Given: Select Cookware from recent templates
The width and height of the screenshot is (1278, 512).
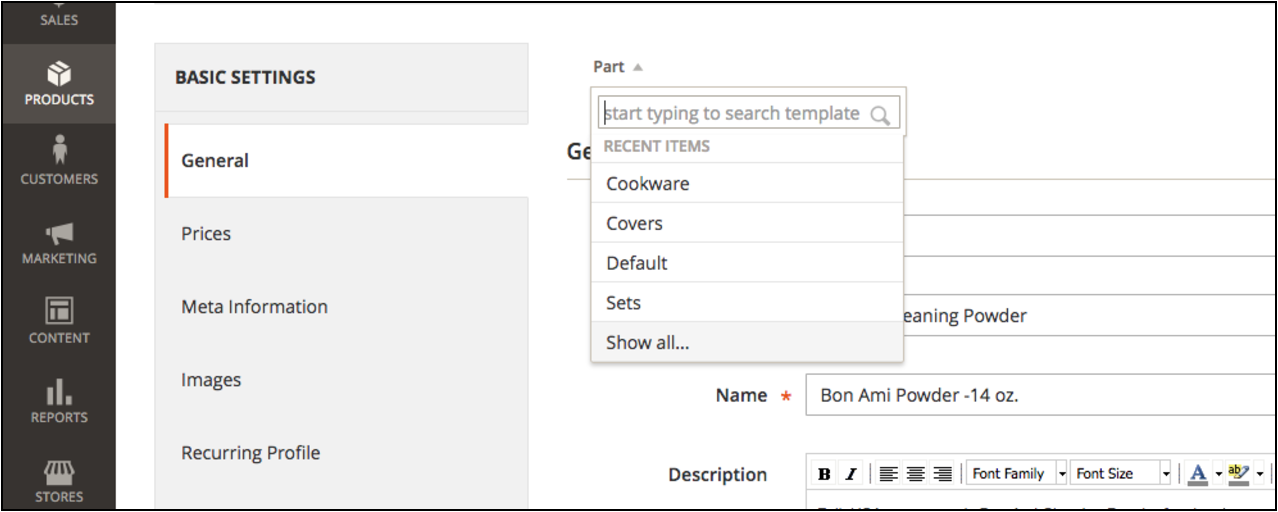Looking at the screenshot, I should (x=647, y=184).
